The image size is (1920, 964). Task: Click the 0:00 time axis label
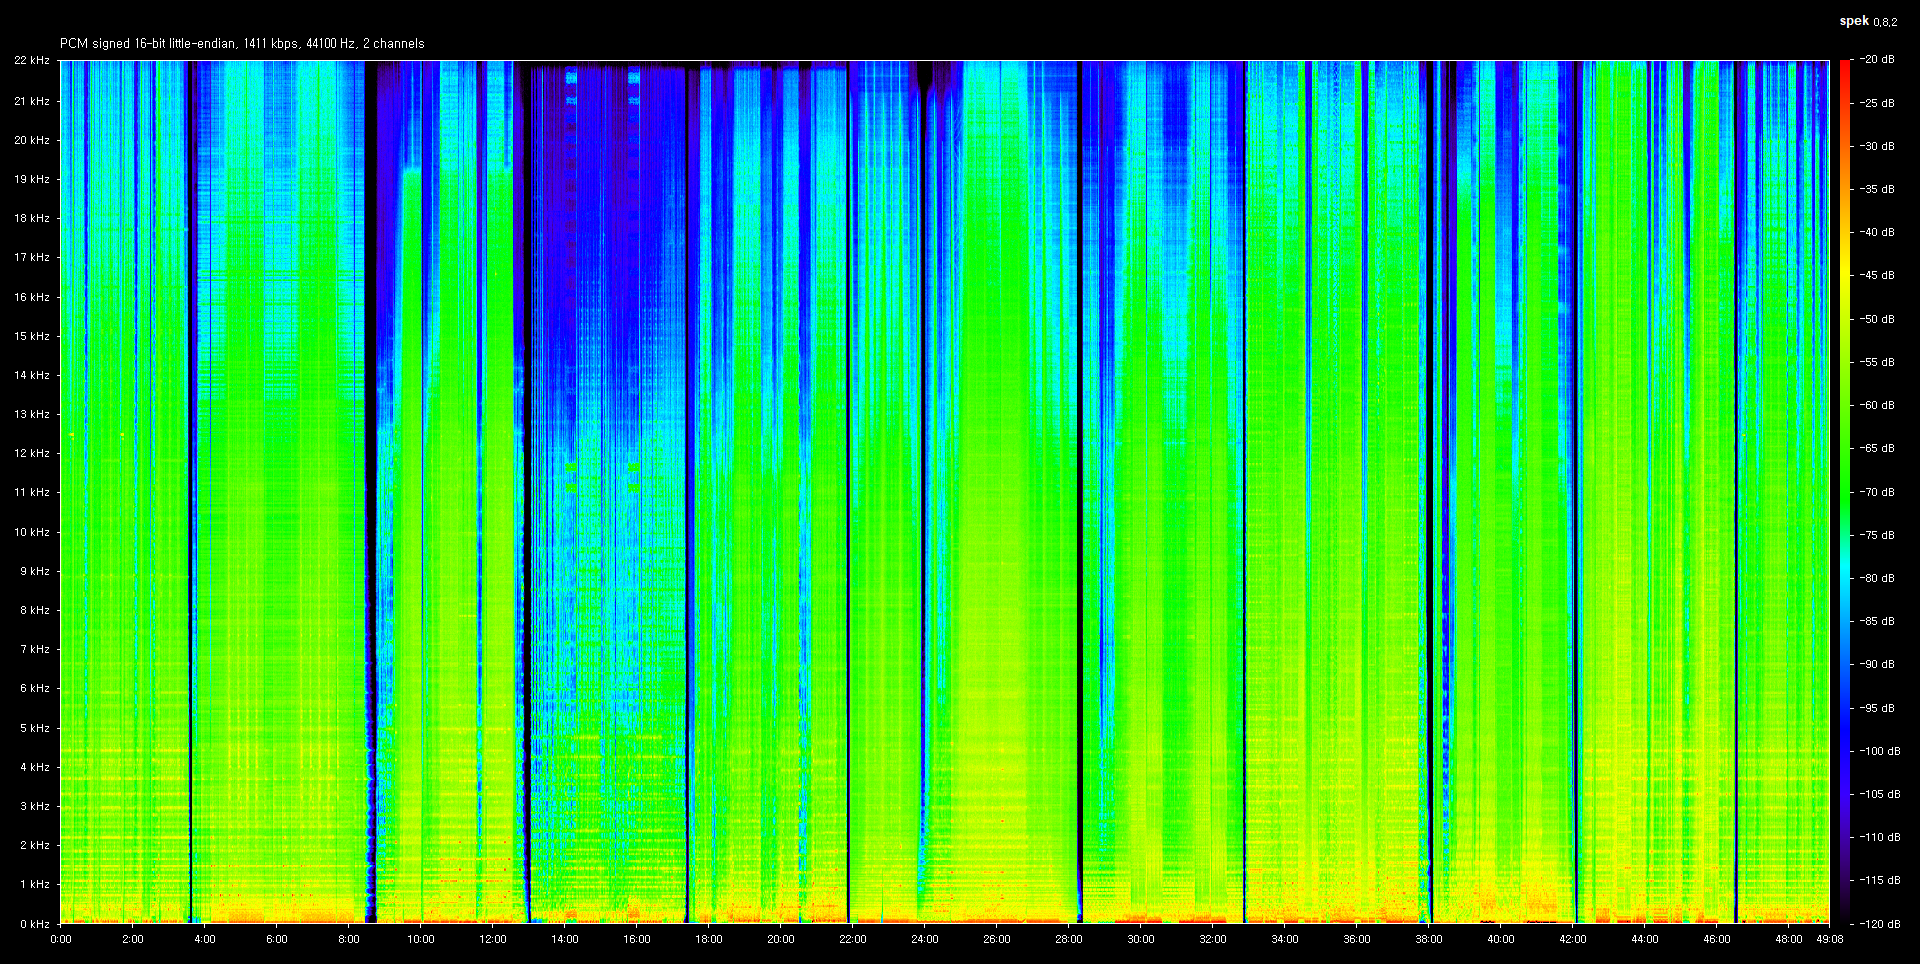61,939
